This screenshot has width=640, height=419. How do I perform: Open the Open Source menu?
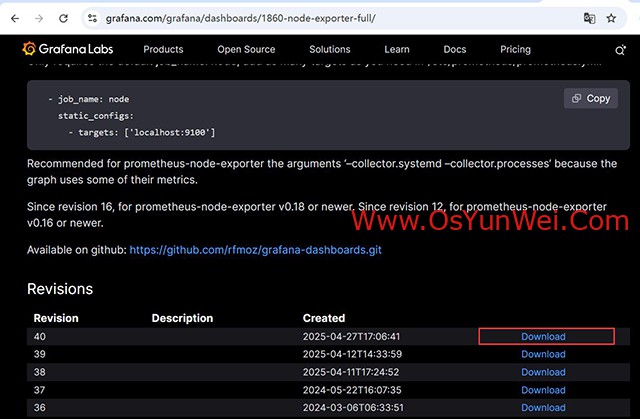click(246, 49)
